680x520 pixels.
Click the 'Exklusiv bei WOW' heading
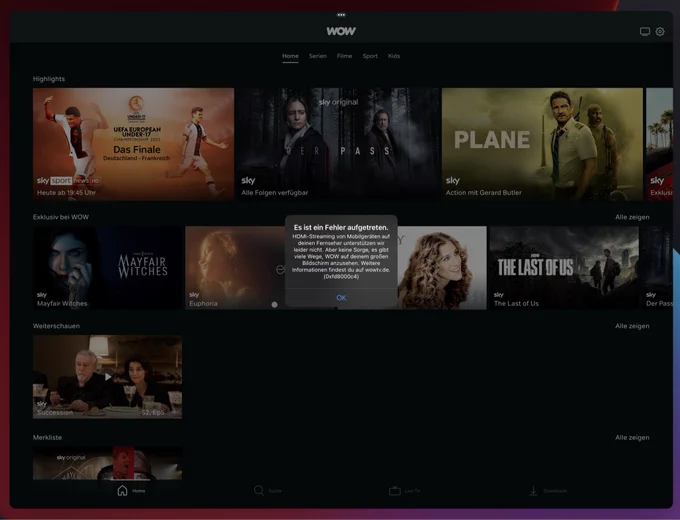(61, 217)
